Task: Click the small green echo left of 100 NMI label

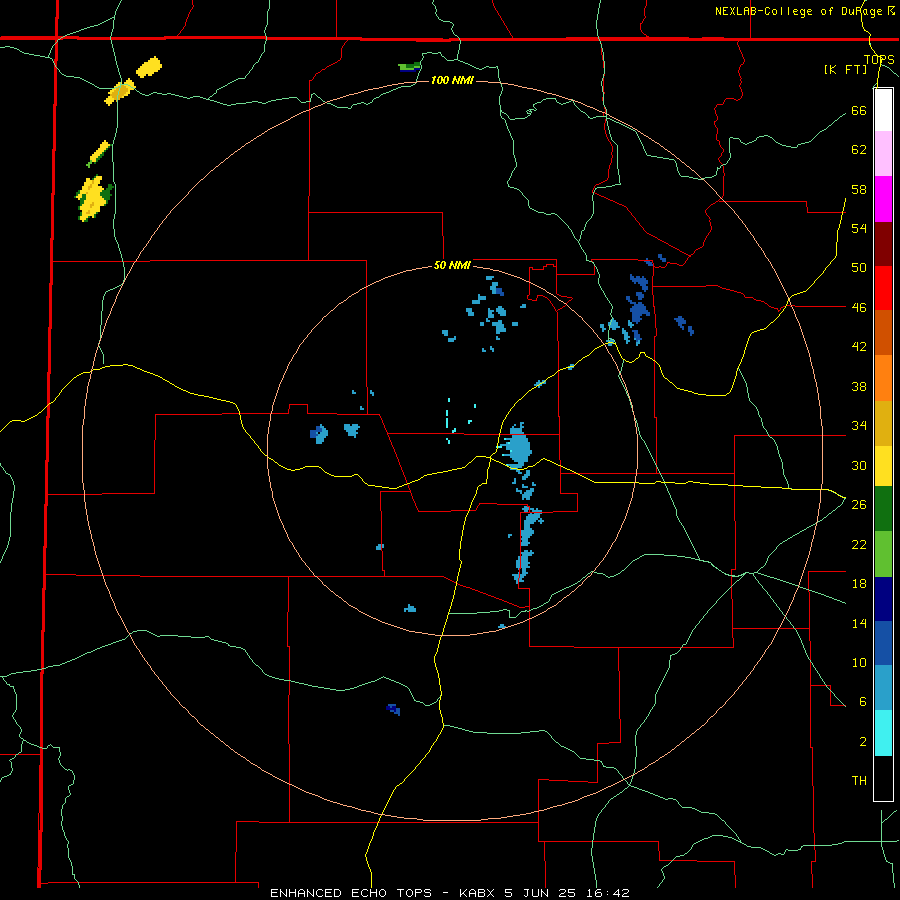Action: pyautogui.click(x=409, y=67)
